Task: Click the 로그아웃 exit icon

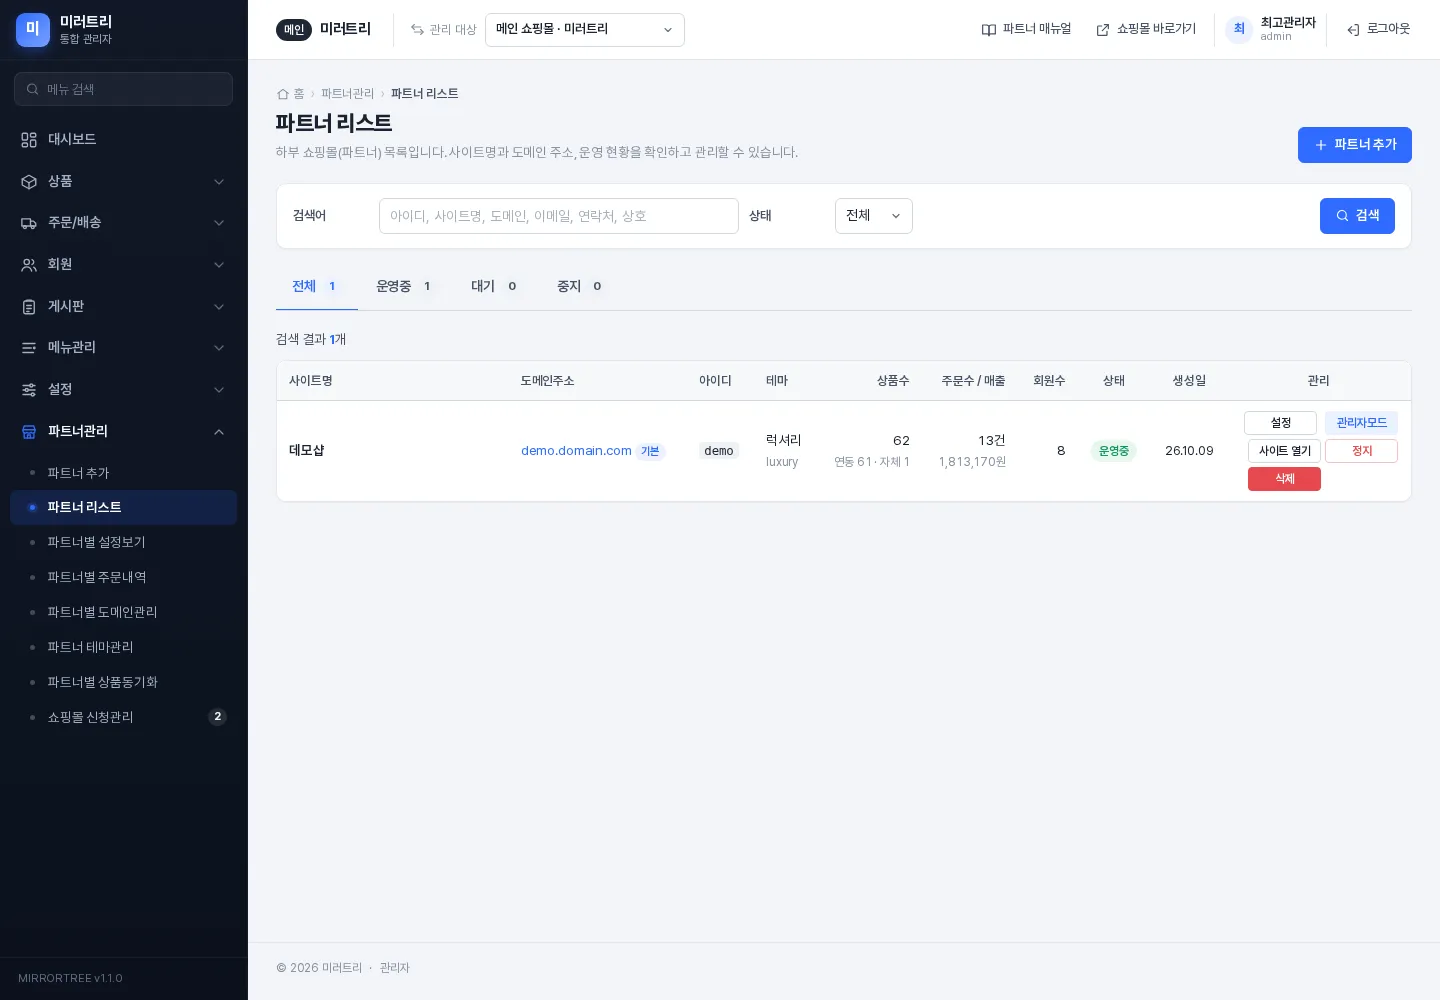Action: click(1353, 30)
